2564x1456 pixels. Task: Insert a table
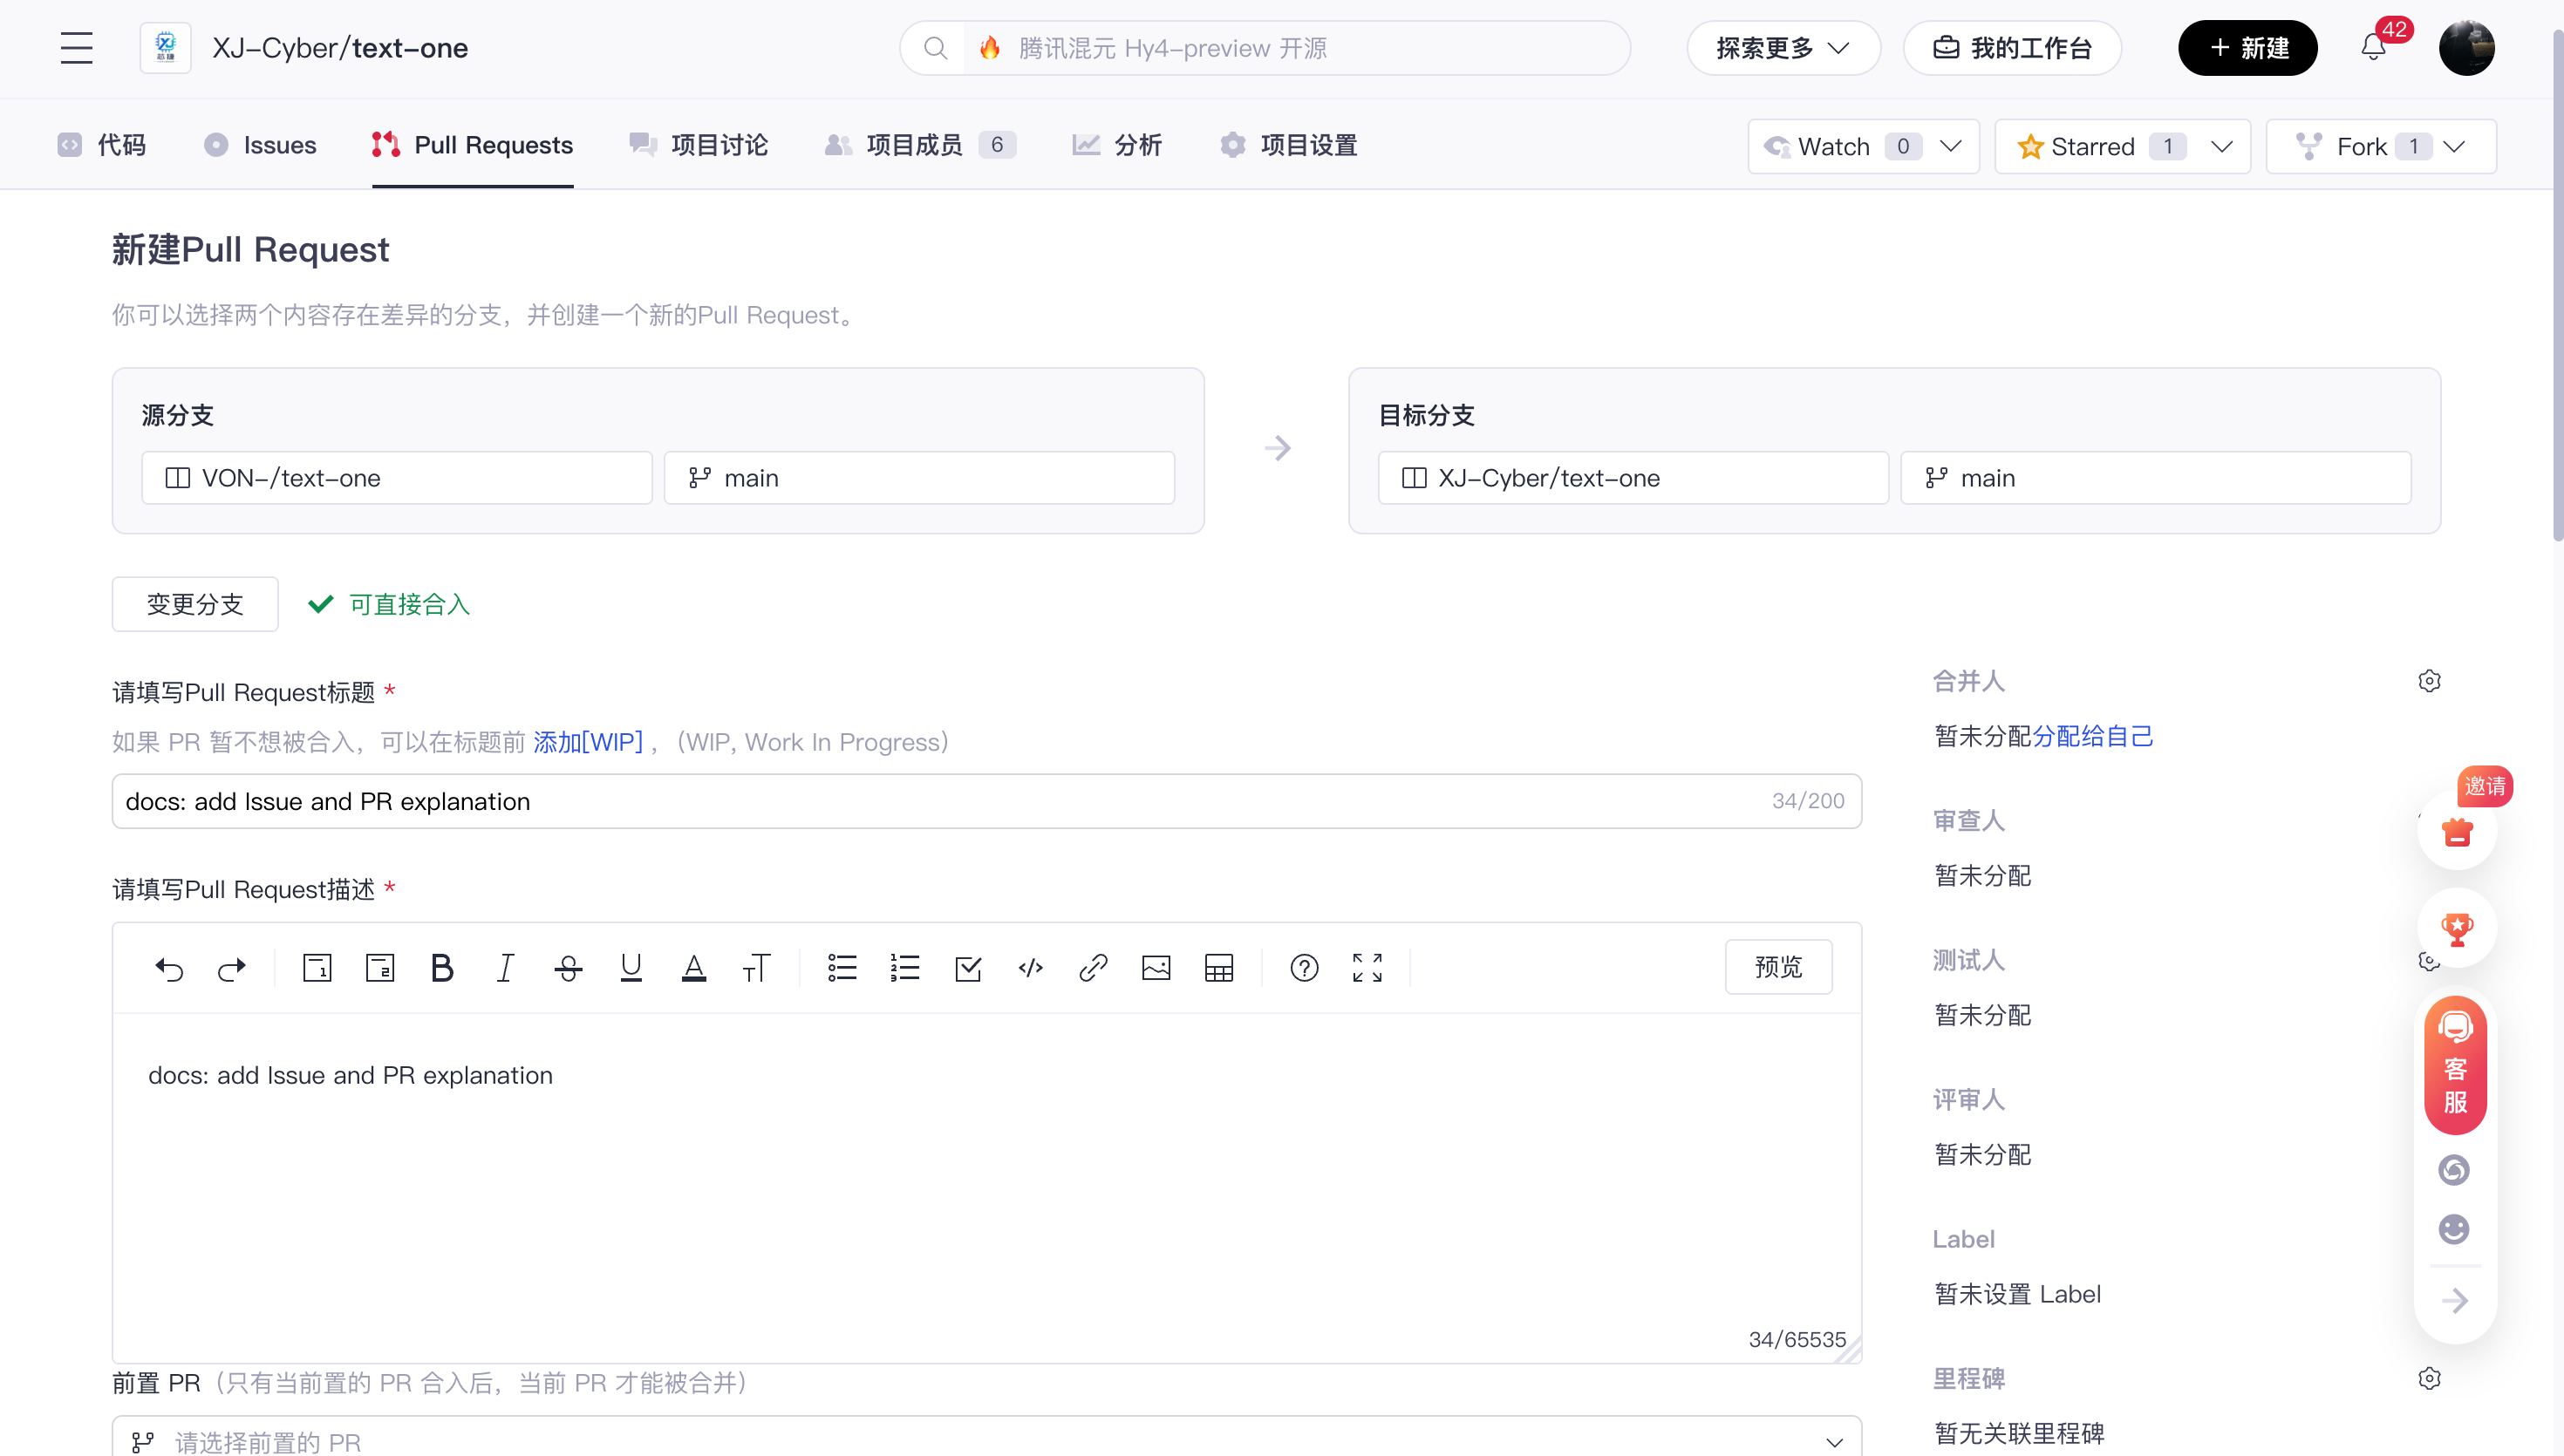(1219, 968)
